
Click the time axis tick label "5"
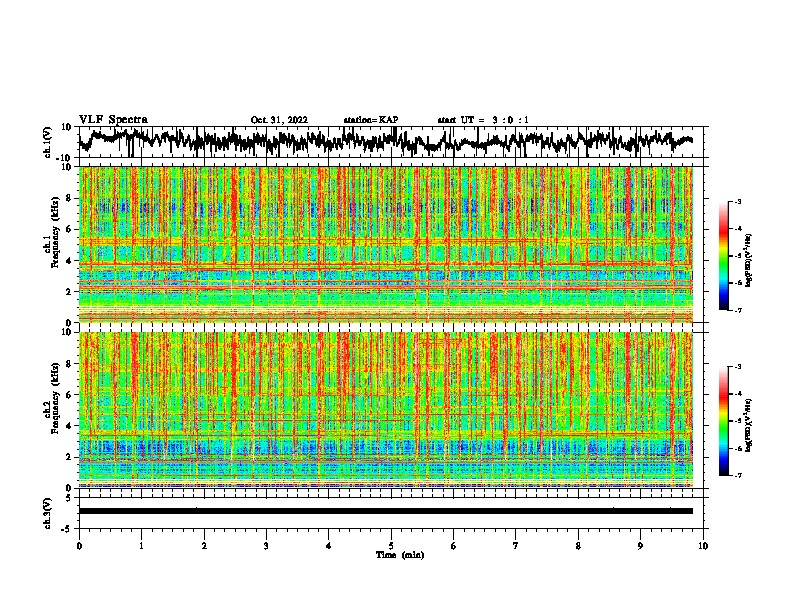[391, 546]
